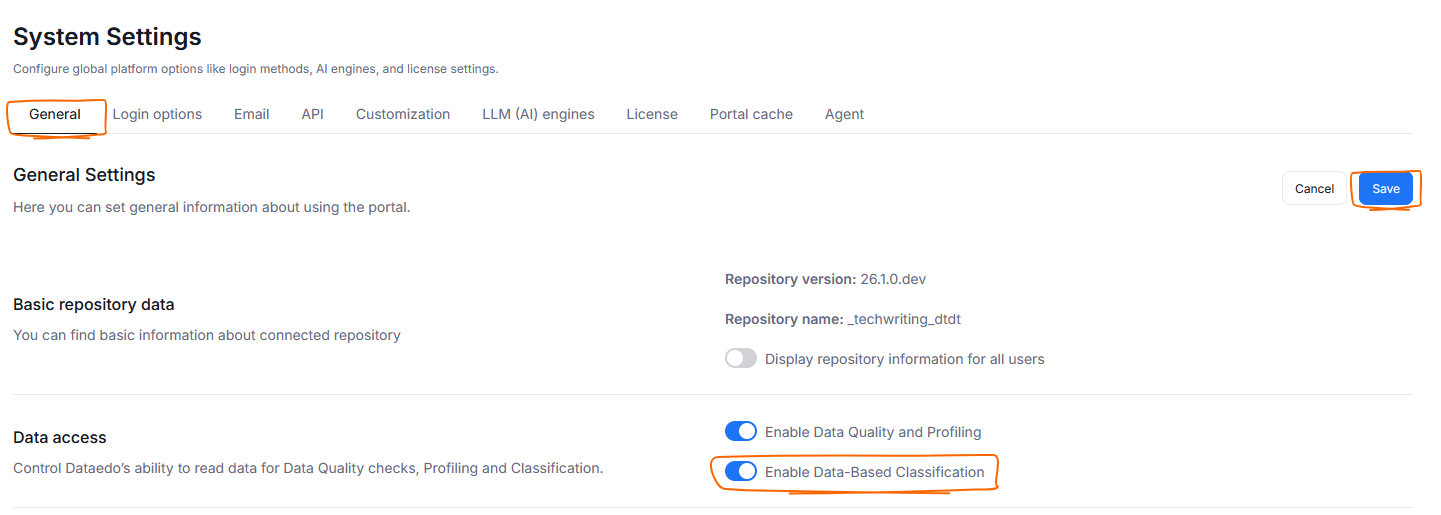
Task: Go to the API tab
Action: [x=312, y=114]
